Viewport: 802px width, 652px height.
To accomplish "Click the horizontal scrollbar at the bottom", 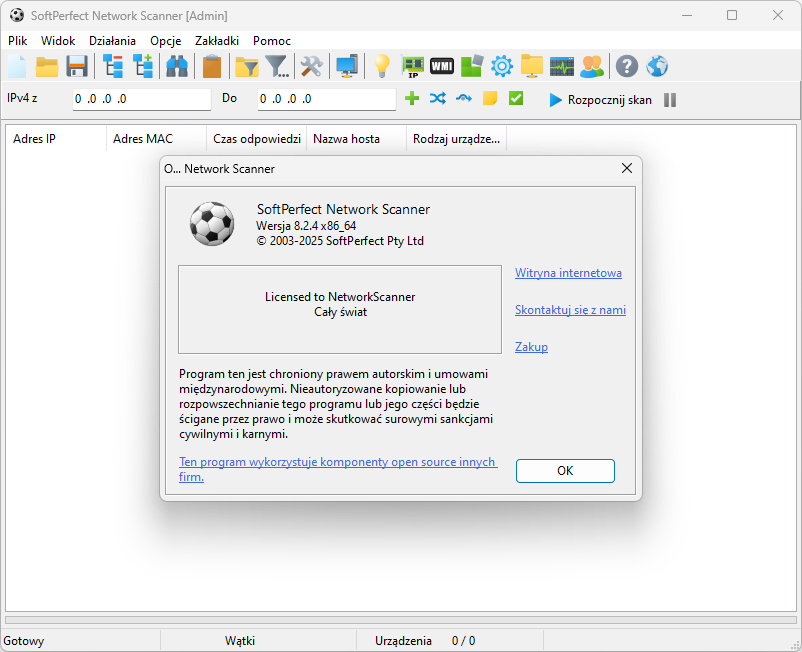I will (401, 620).
